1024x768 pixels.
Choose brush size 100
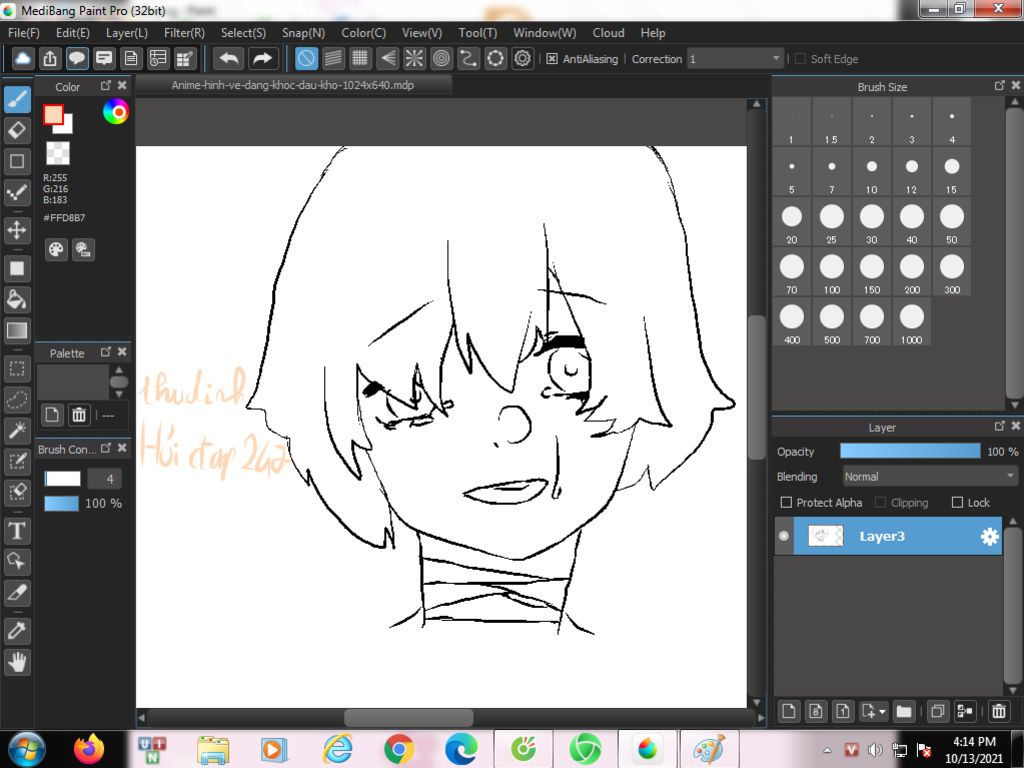tap(831, 272)
